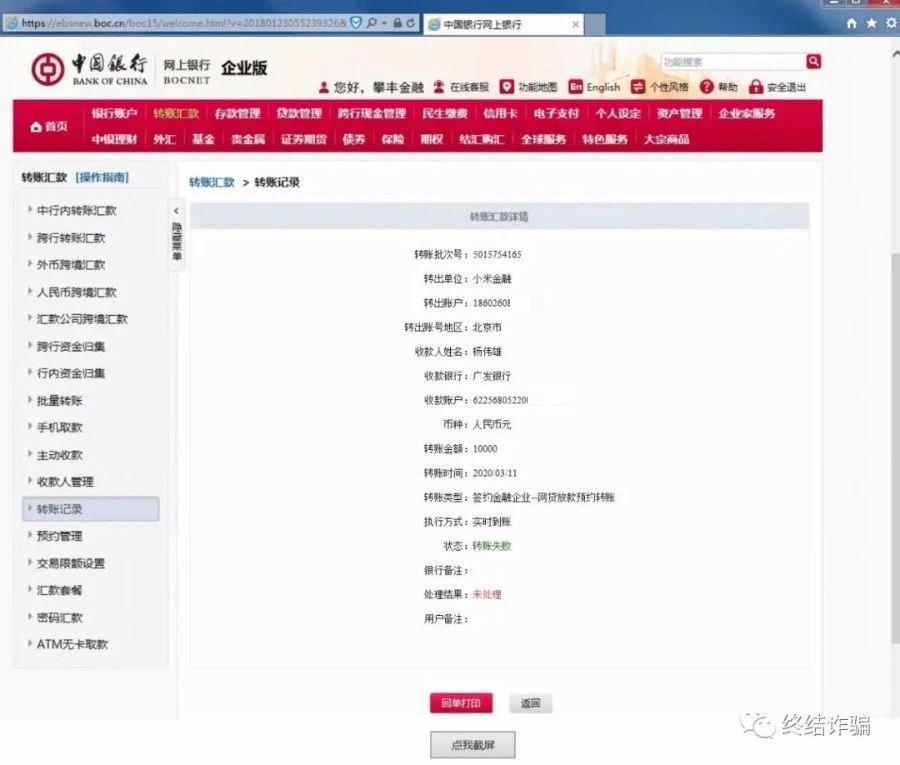900x765 pixels.
Task: Expand 中行内转账汇款 in sidebar
Action: (76, 211)
